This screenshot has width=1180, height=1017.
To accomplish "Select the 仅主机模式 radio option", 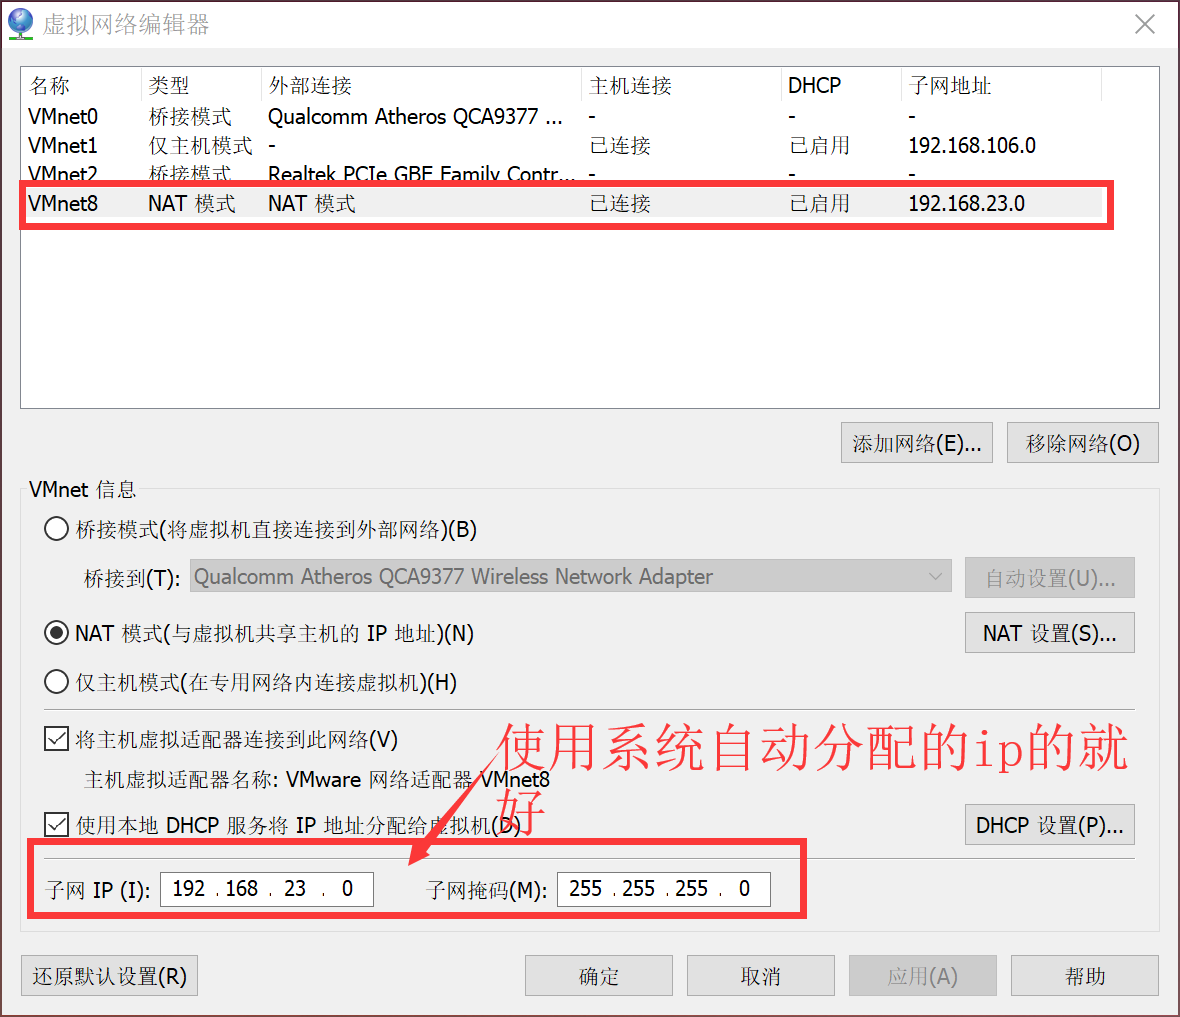I will click(x=56, y=682).
